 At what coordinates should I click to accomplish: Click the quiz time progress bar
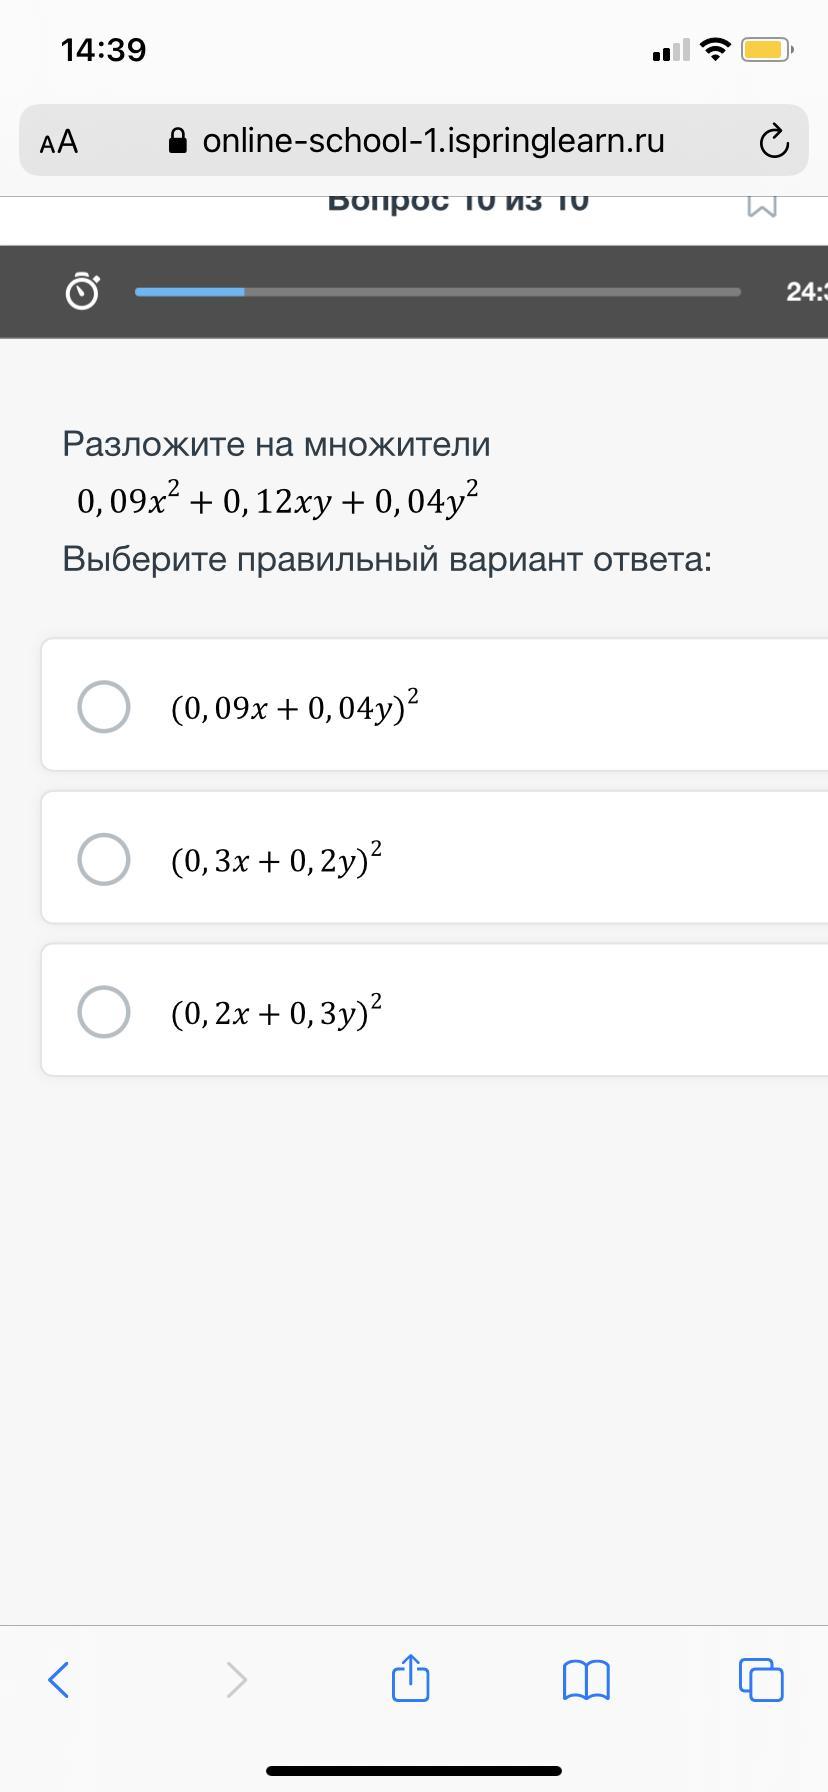click(438, 292)
